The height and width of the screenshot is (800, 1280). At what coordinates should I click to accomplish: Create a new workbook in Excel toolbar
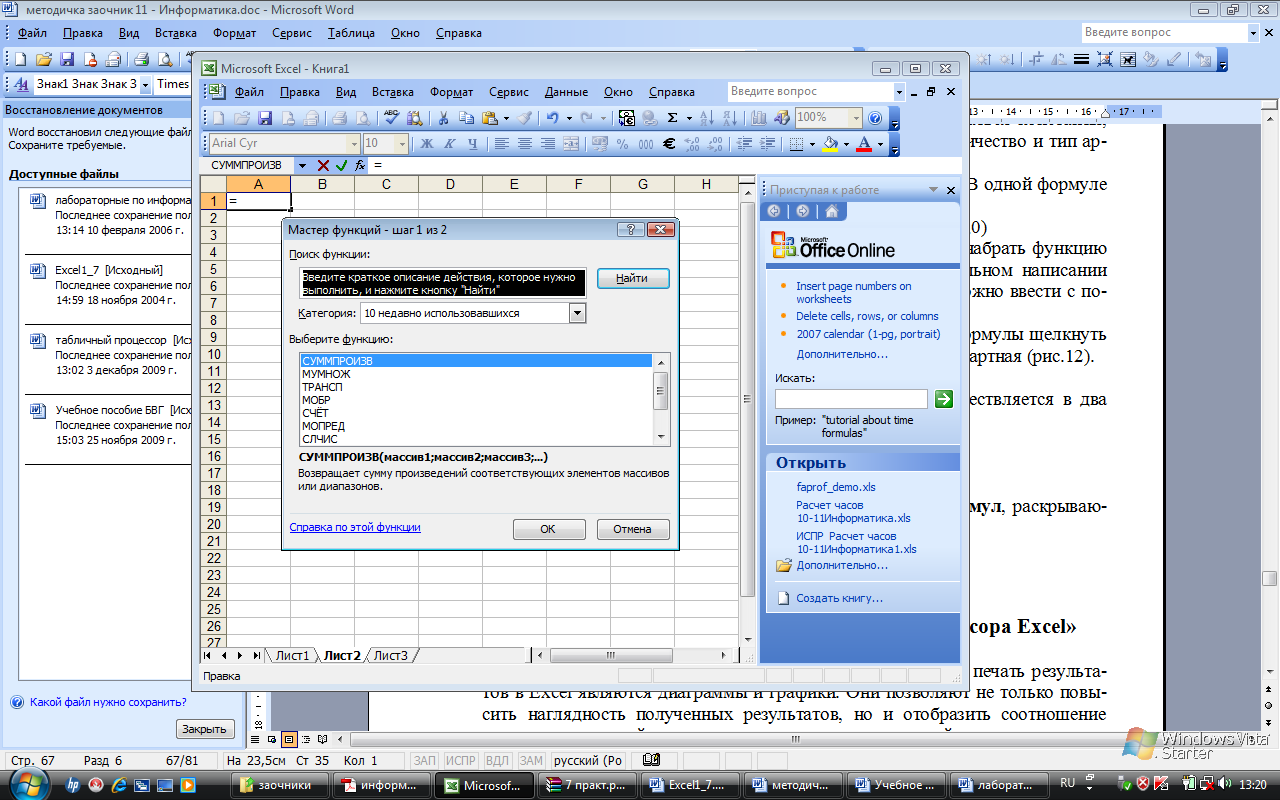219,117
